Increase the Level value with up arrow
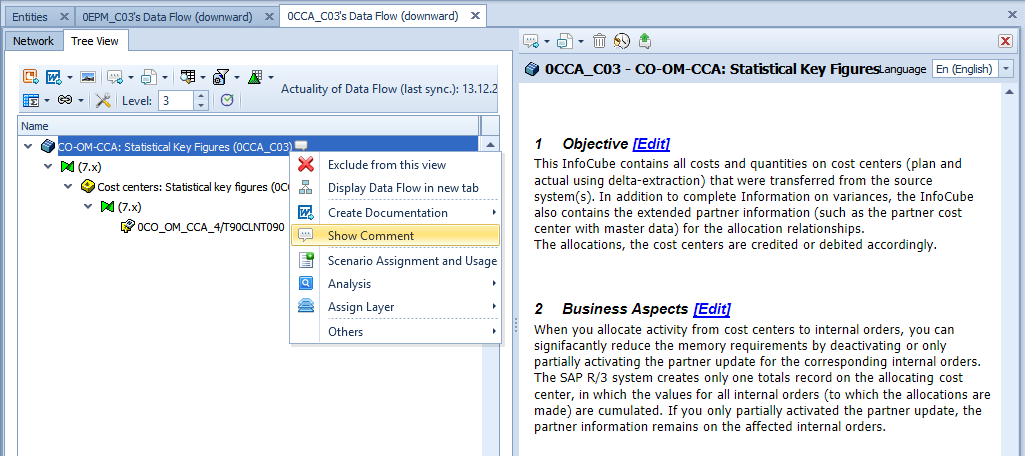This screenshot has width=1025, height=456. pyautogui.click(x=201, y=95)
